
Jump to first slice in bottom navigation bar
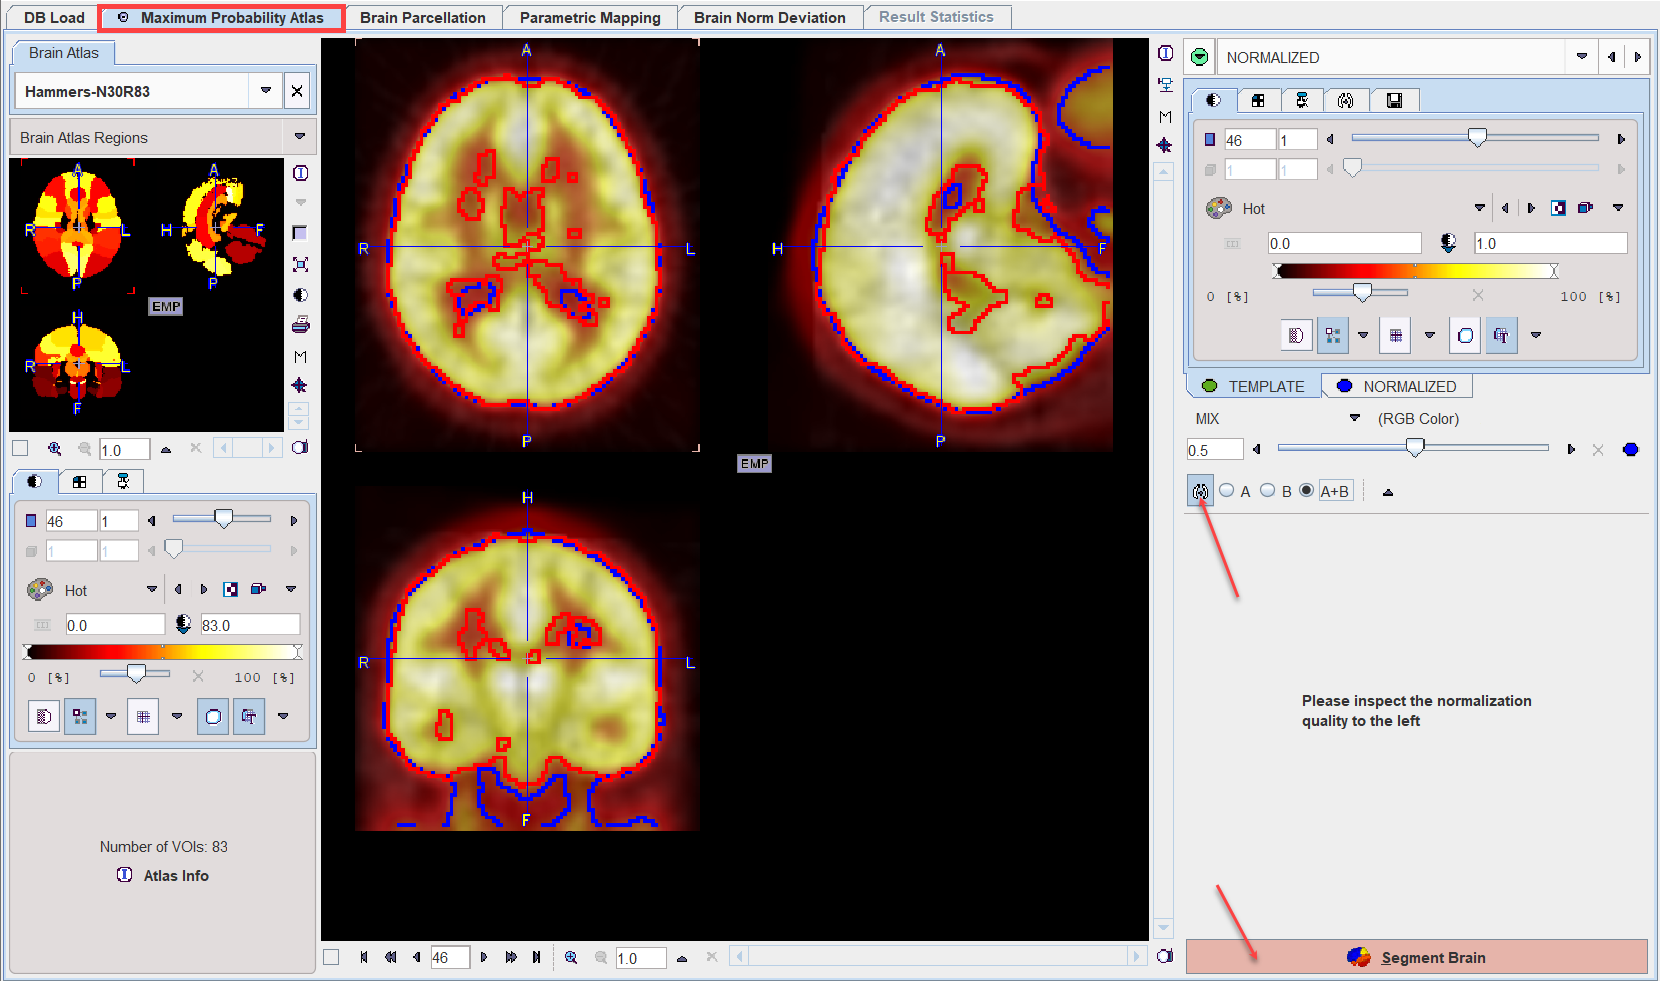(x=364, y=957)
